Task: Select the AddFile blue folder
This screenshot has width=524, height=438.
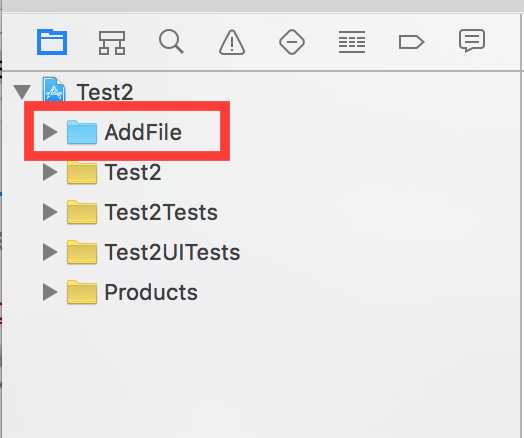Action: point(124,132)
